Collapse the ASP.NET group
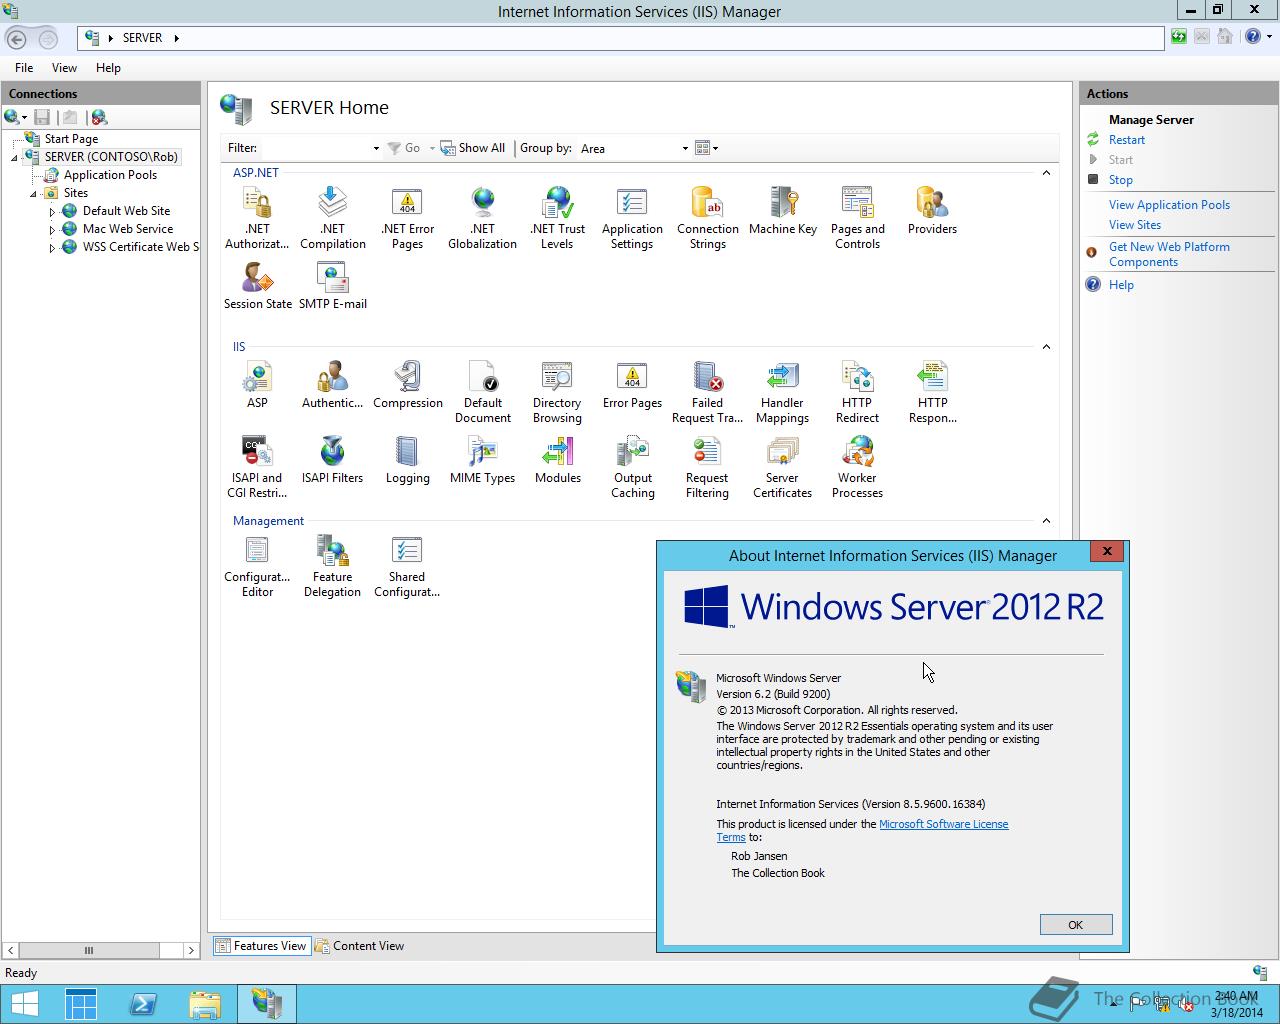 click(x=1046, y=173)
